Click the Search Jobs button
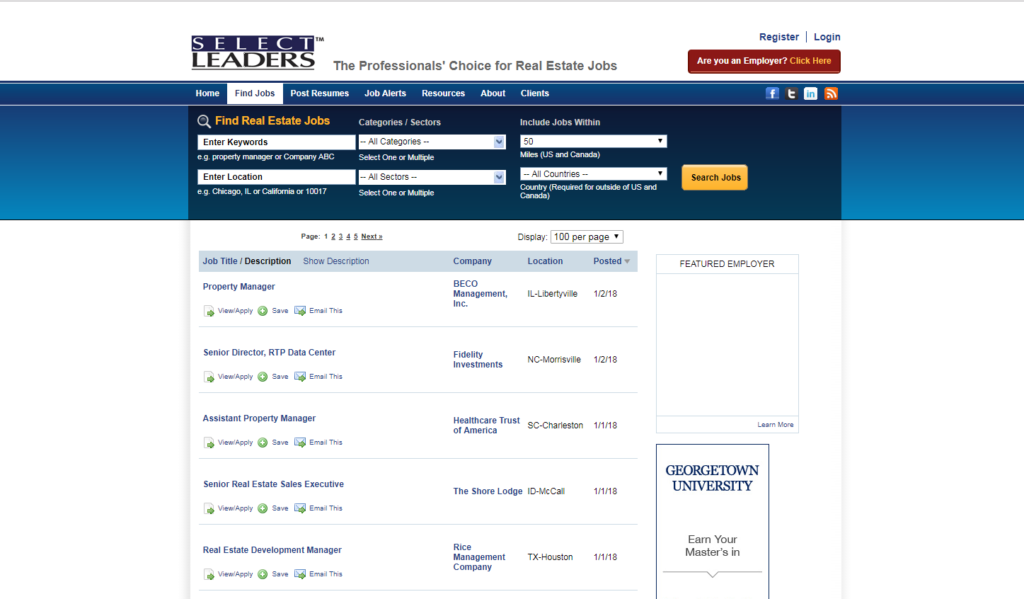Screen dimensions: 1024x599 tap(714, 178)
